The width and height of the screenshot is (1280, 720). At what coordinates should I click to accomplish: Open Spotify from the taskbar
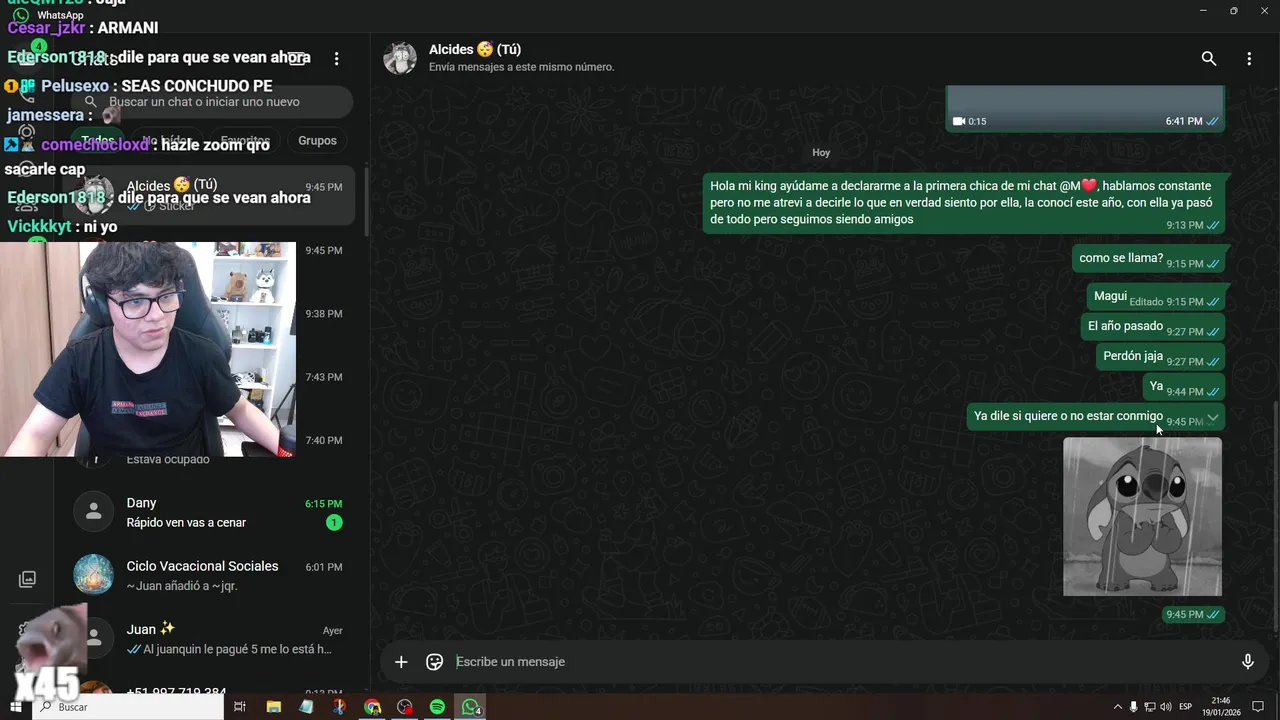pos(437,707)
